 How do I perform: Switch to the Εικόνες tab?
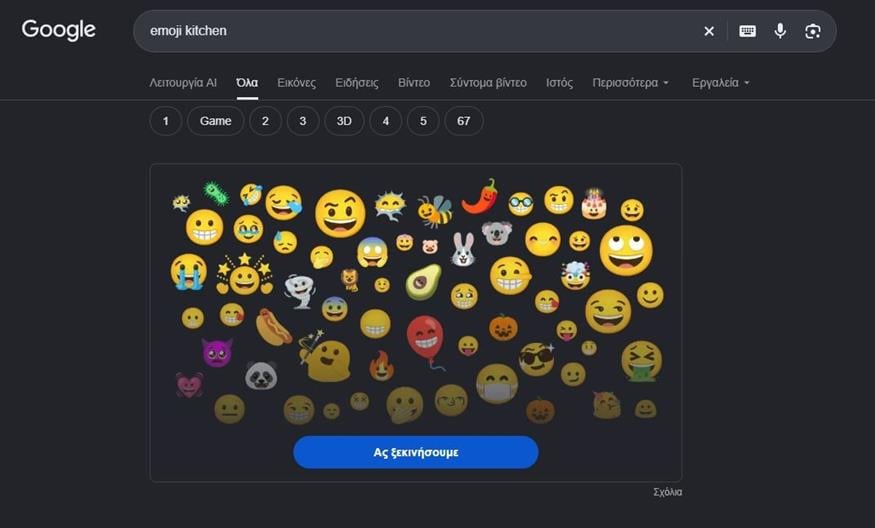coord(296,83)
